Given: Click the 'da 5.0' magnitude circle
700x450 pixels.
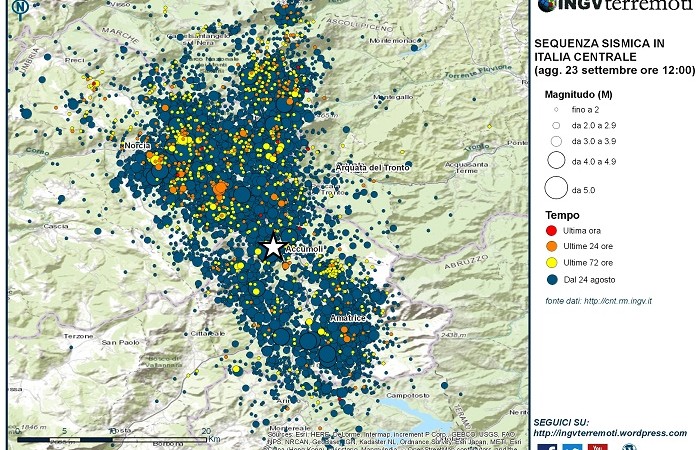Looking at the screenshot, I should pos(555,188).
